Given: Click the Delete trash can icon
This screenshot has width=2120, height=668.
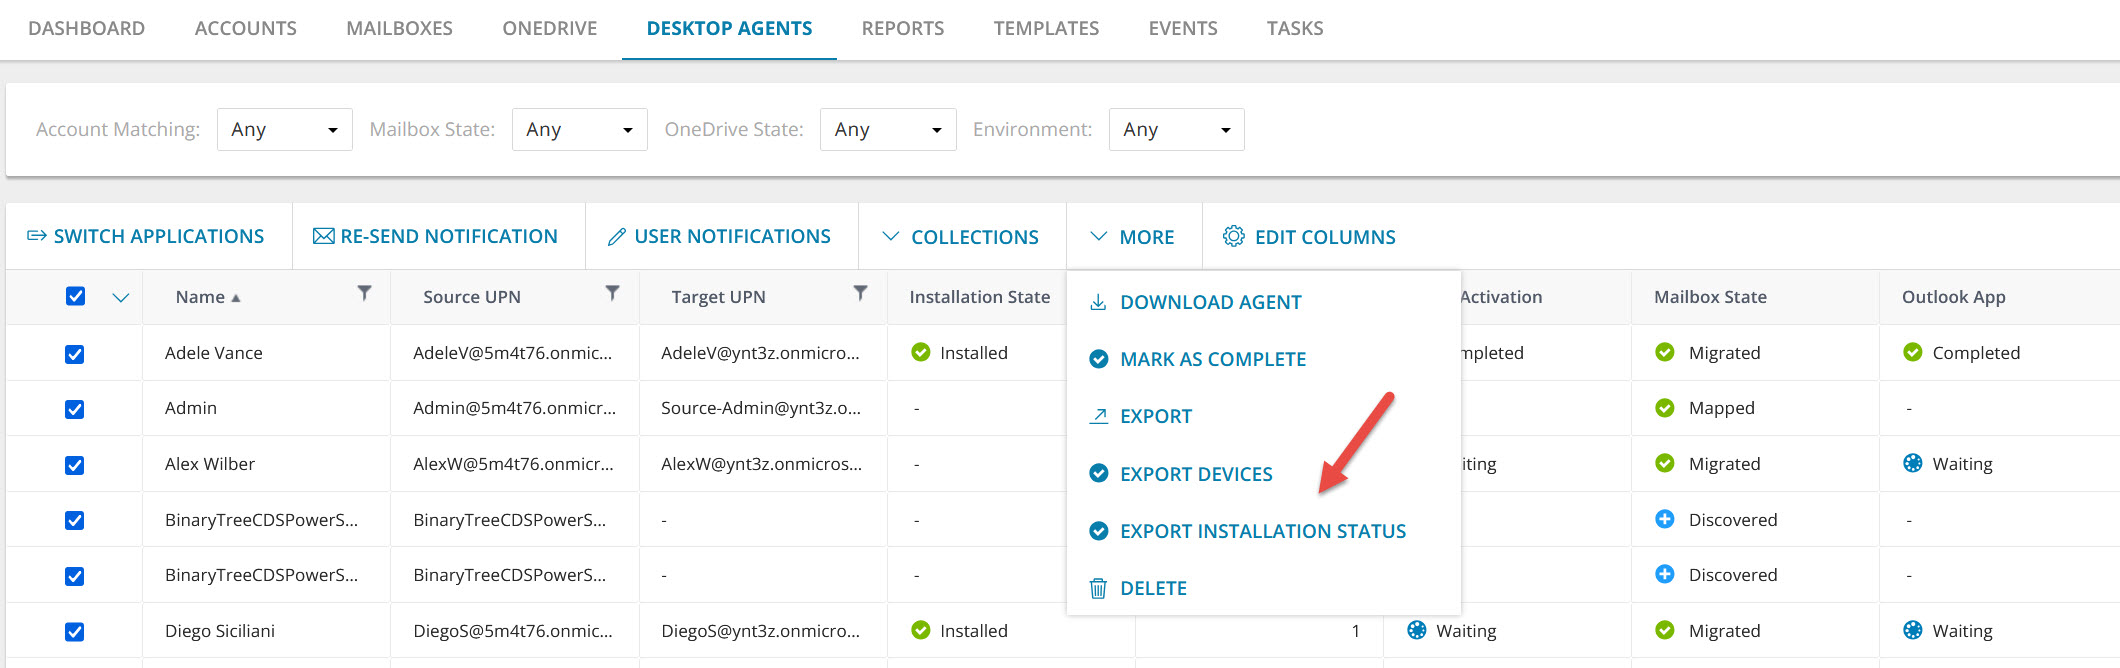Looking at the screenshot, I should 1098,588.
